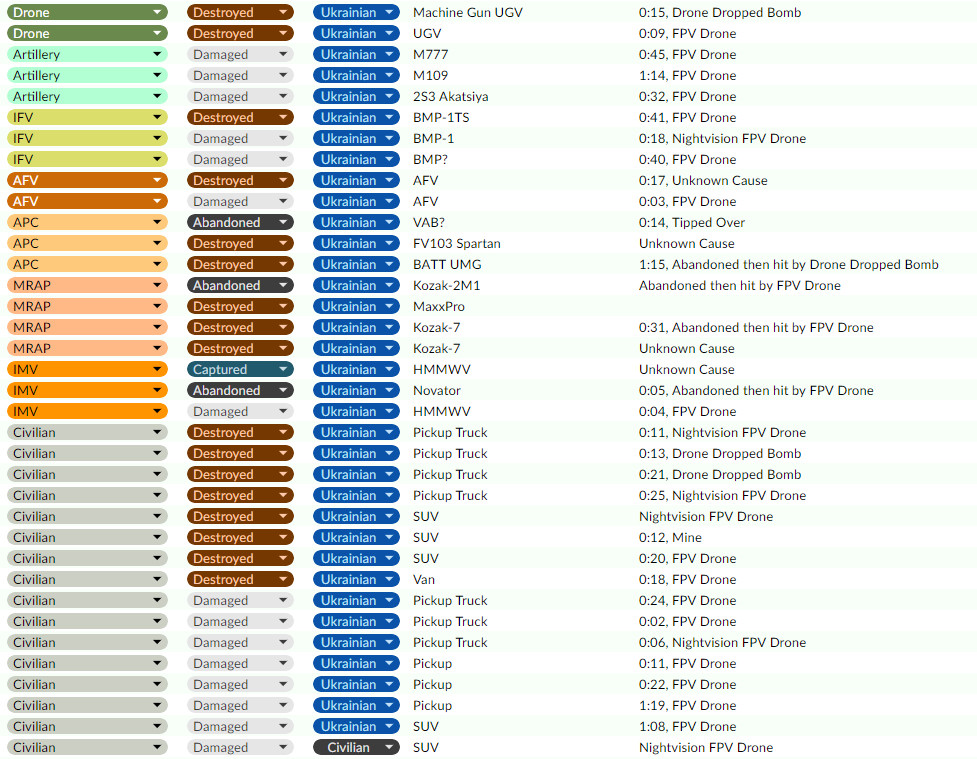
Task: Select '0:13, Drone Dropped Bomb' cell
Action: (720, 454)
